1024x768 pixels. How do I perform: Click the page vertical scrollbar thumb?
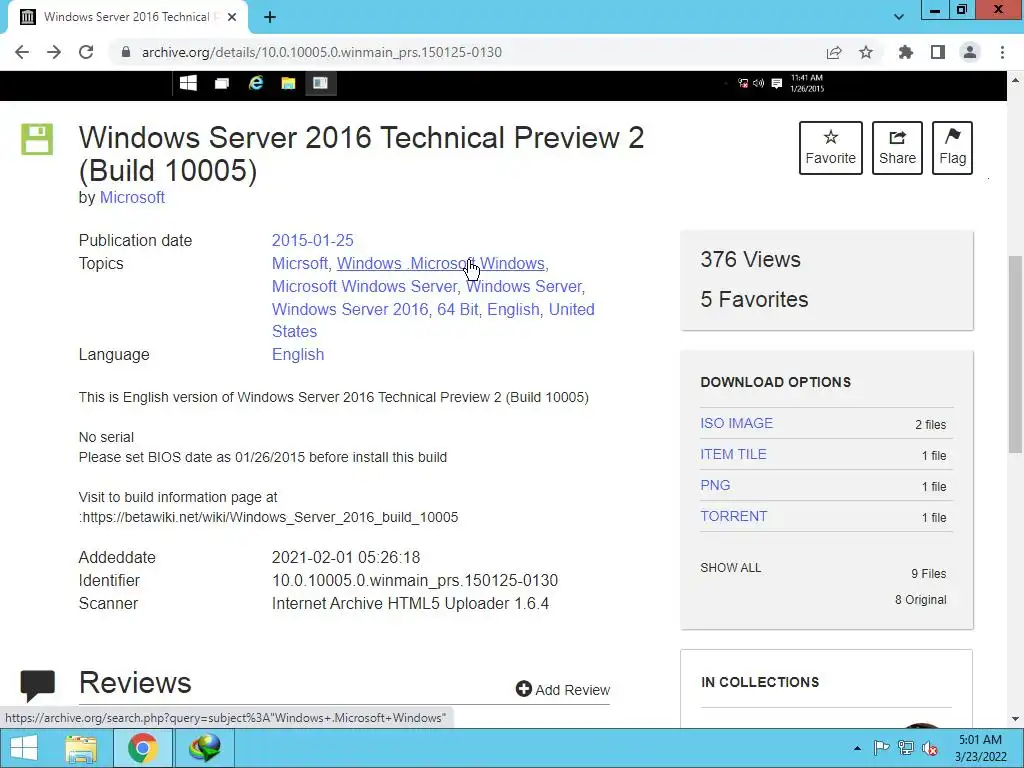(1016, 353)
